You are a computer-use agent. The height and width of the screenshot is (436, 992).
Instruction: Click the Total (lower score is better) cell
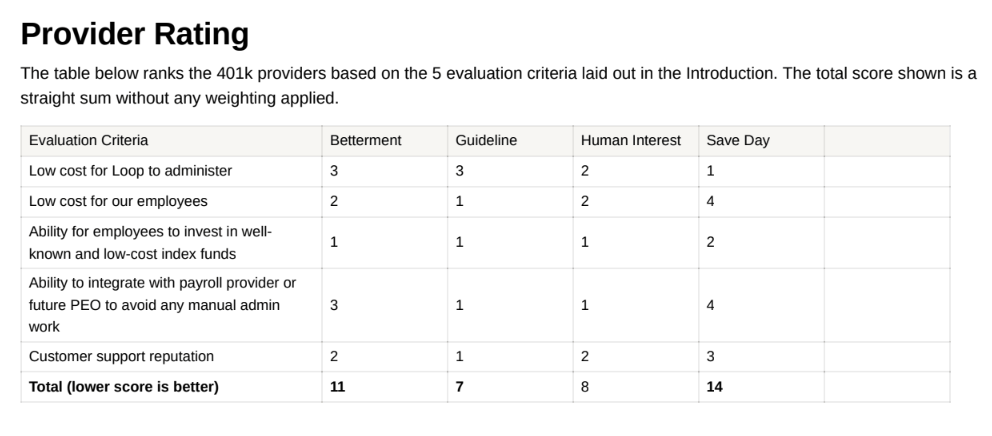124,387
